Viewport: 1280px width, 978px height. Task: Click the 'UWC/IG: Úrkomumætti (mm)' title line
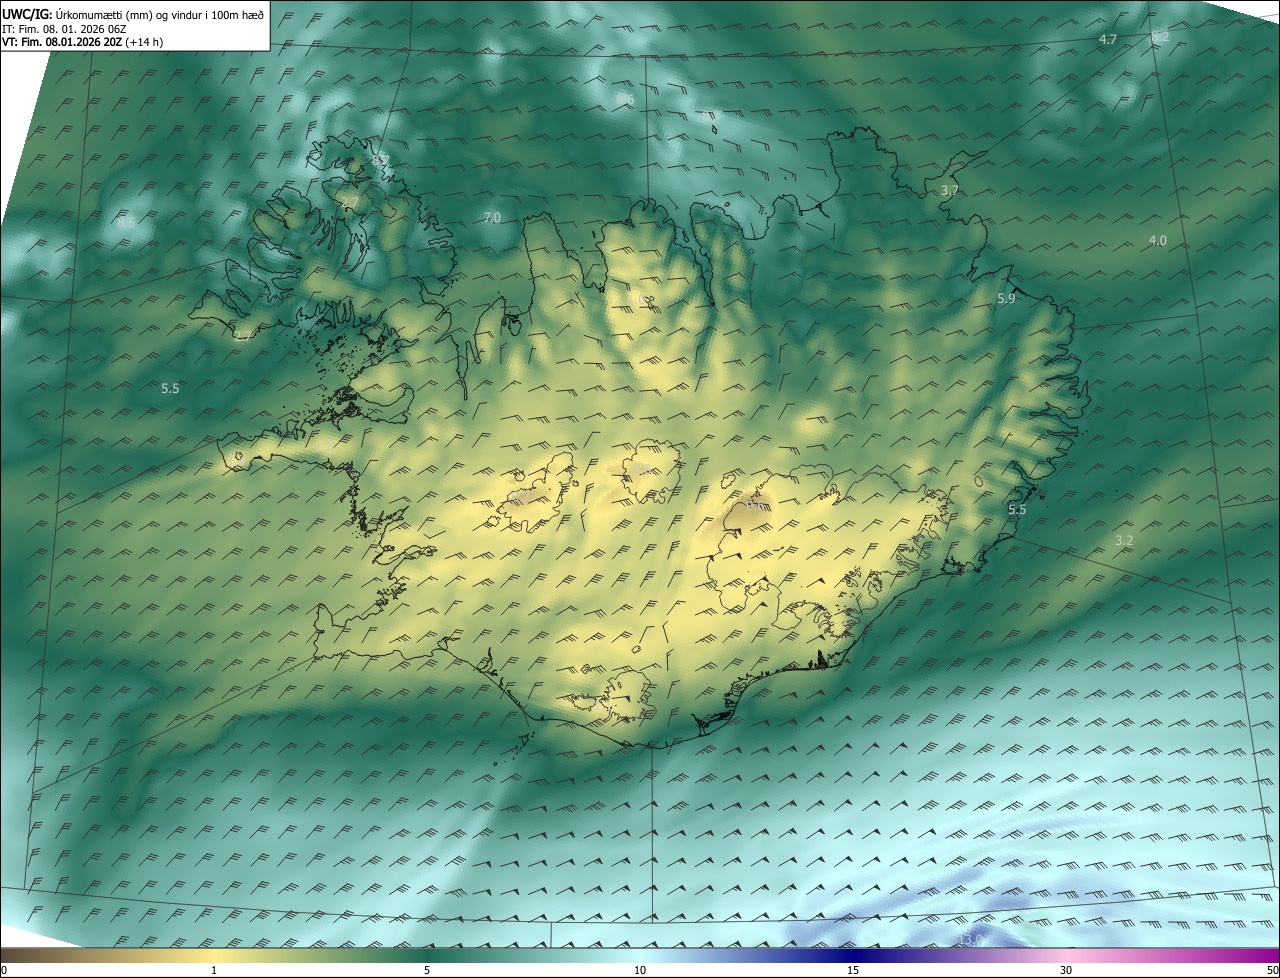coord(133,14)
